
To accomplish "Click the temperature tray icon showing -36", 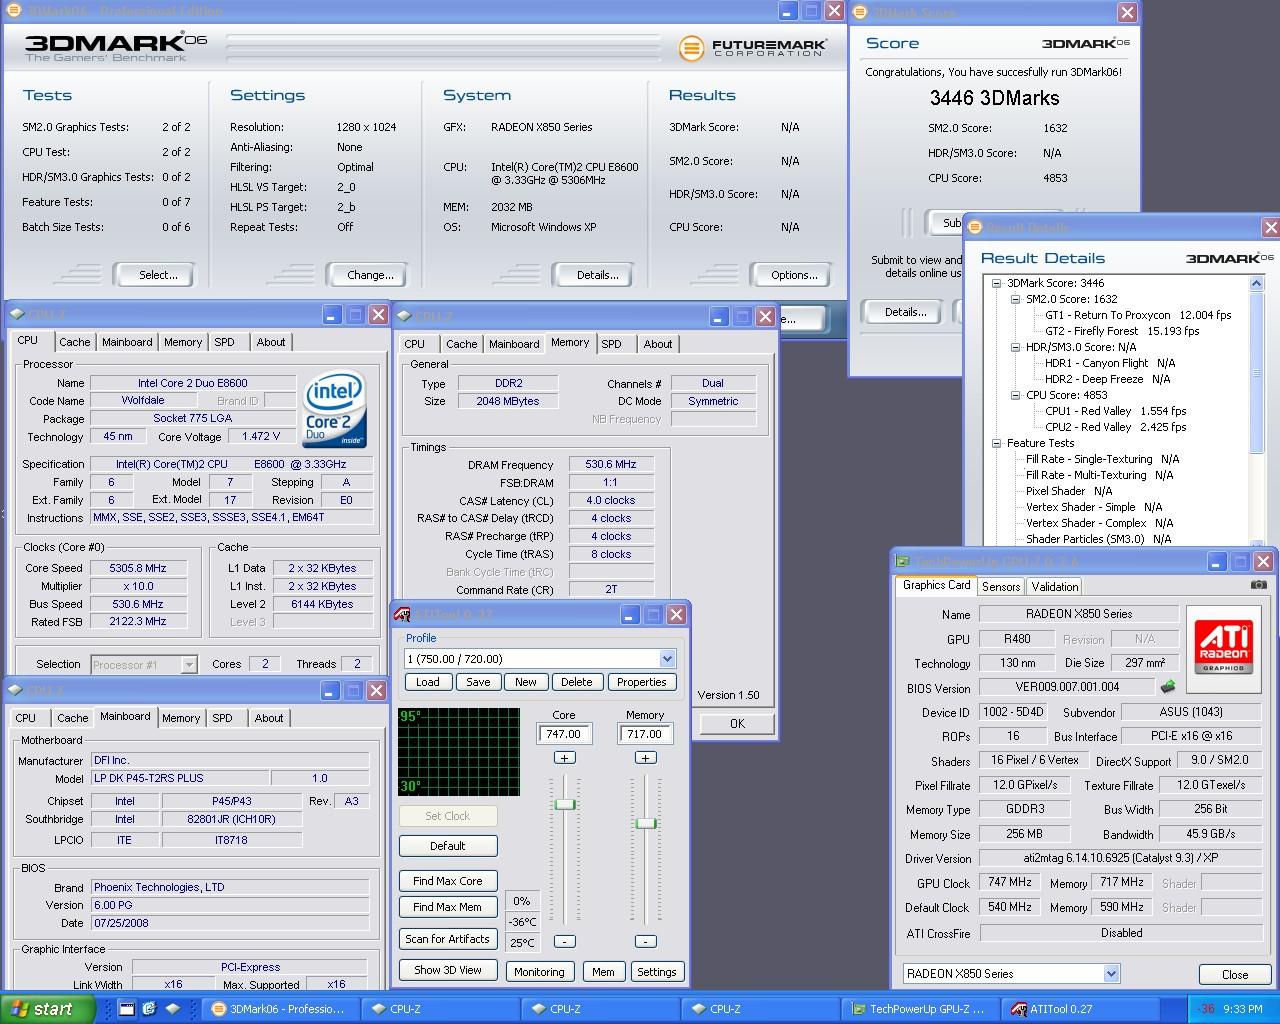I will [1206, 1009].
